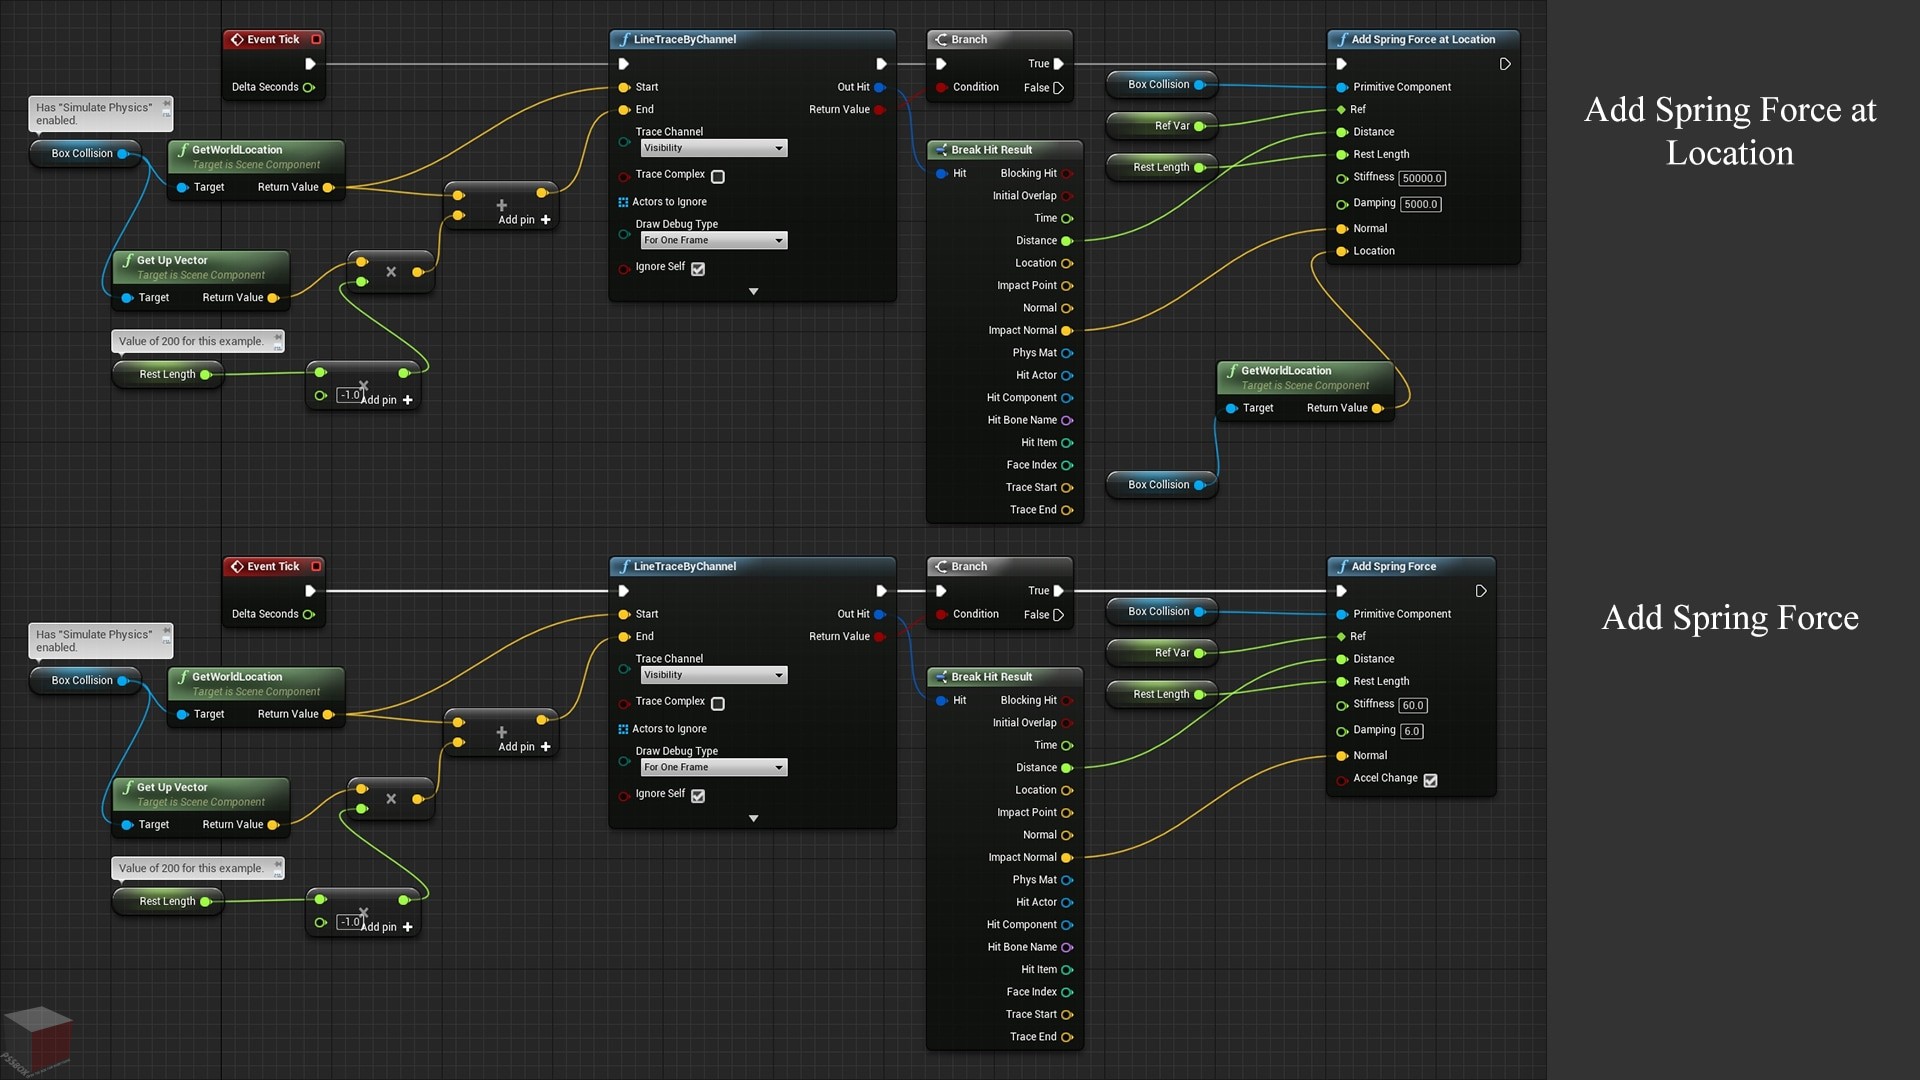Edit Stiffness value 60.0 field
The width and height of the screenshot is (1920, 1080).
coord(1412,706)
